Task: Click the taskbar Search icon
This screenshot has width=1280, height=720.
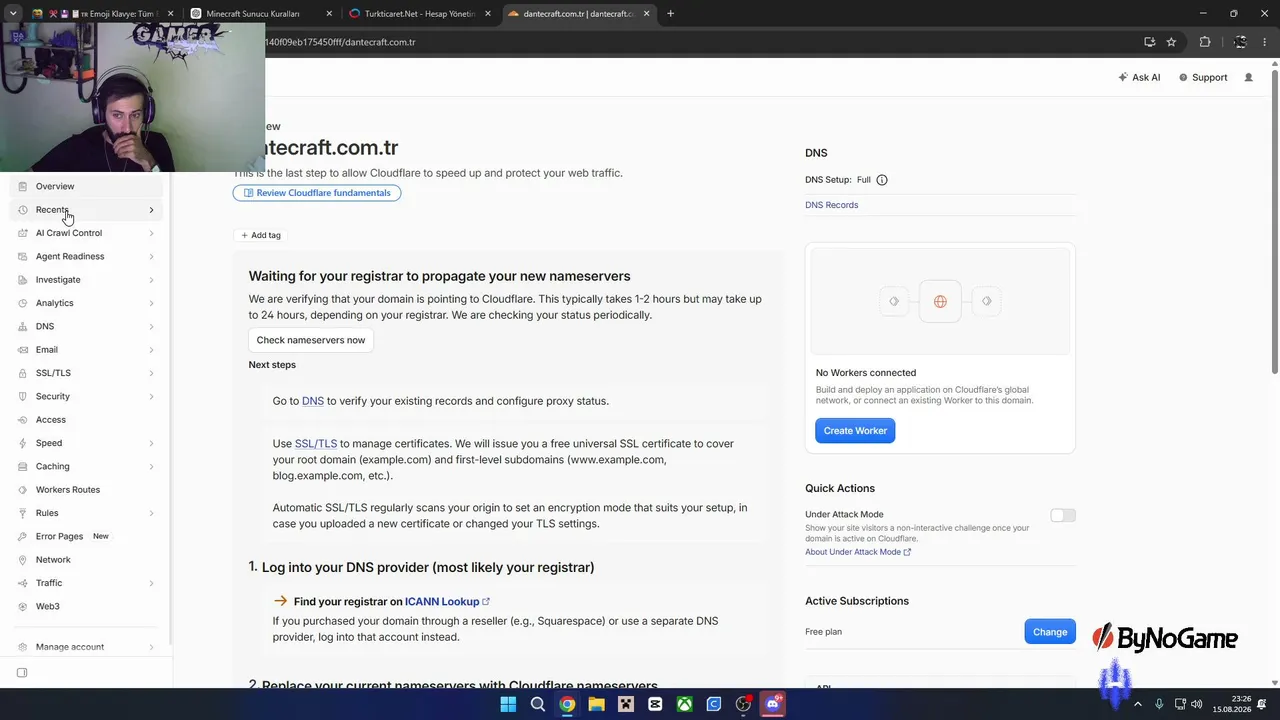Action: pyautogui.click(x=538, y=704)
